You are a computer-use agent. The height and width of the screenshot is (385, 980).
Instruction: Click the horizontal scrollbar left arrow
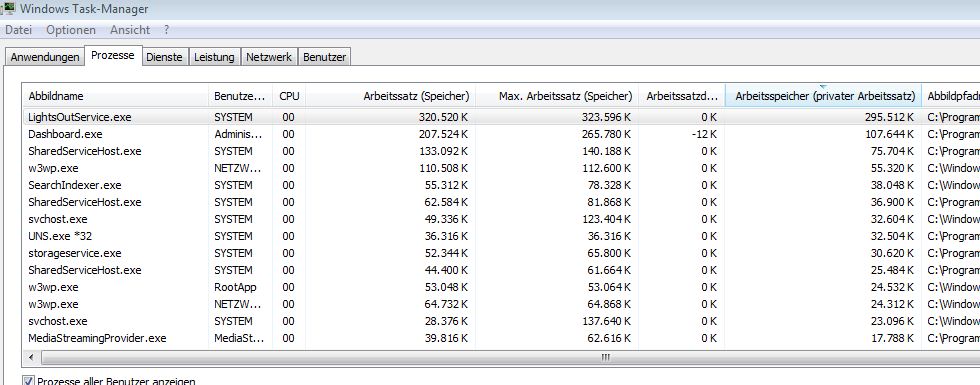point(30,358)
